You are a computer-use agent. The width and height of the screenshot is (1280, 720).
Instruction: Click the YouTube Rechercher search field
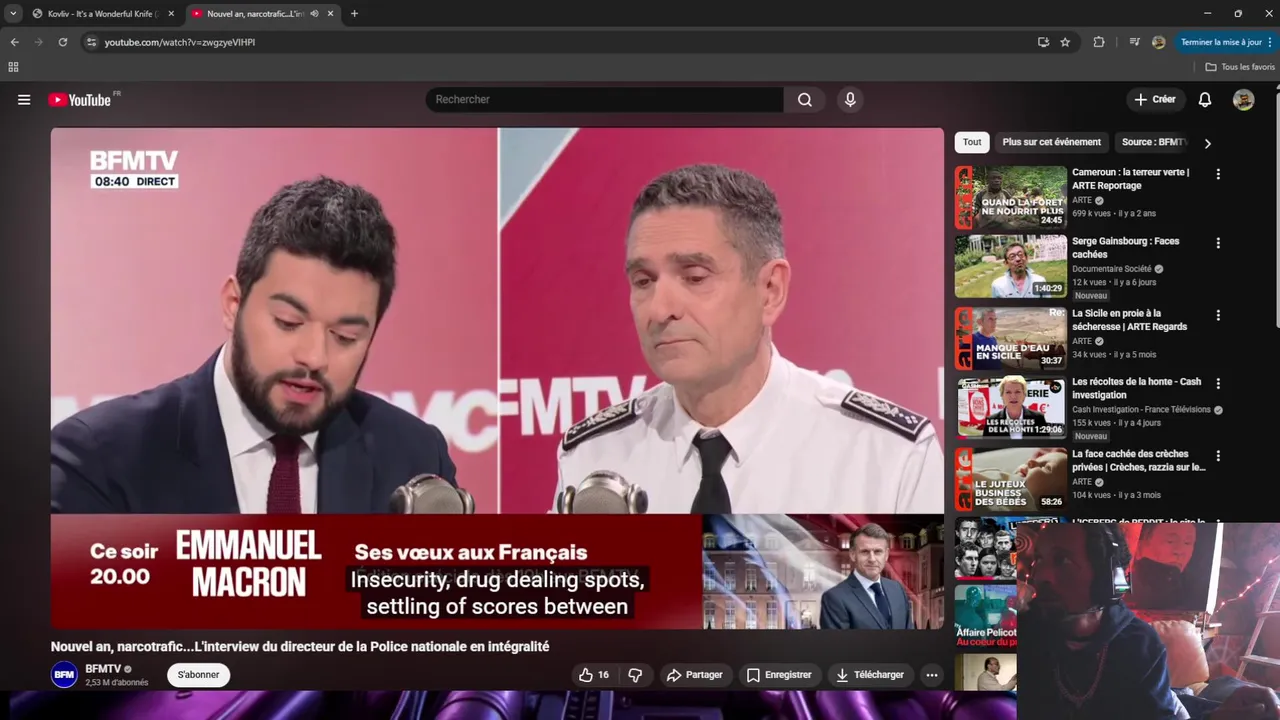tap(605, 100)
